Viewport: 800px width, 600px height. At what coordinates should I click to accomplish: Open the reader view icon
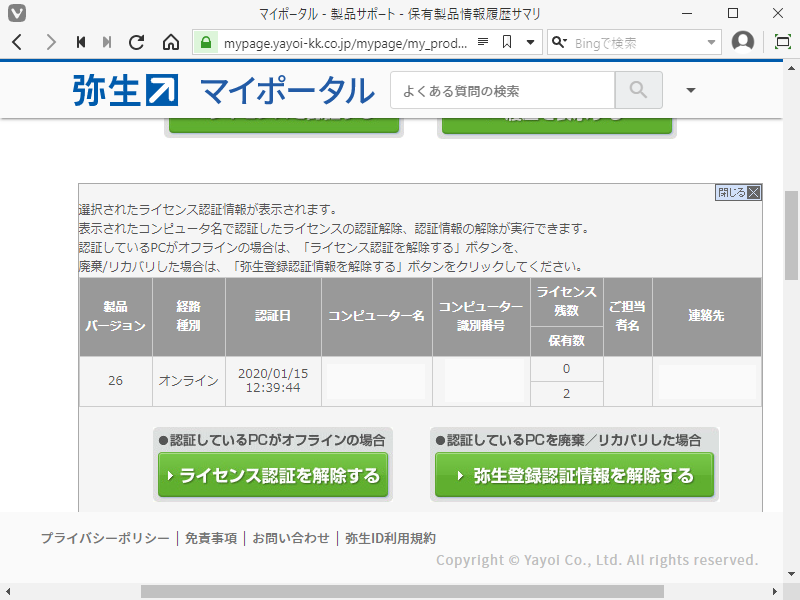tap(483, 42)
